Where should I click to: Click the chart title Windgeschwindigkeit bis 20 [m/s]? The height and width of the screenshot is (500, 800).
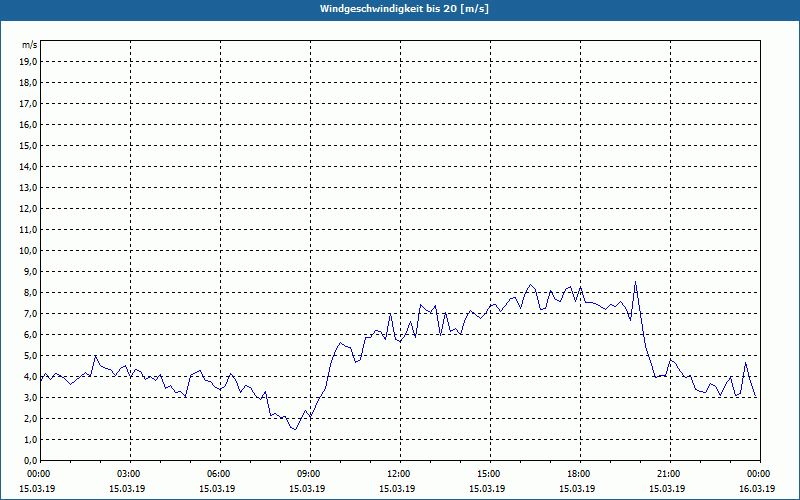404,9
